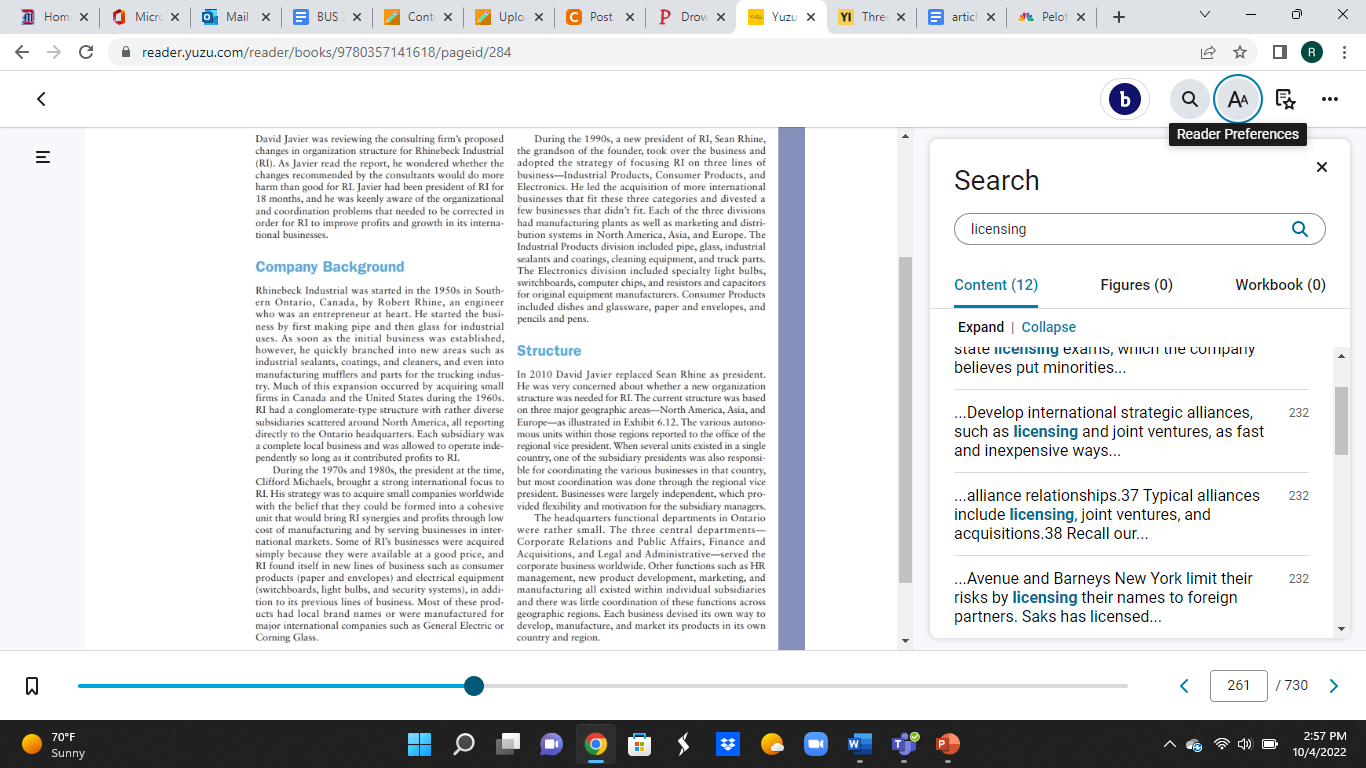
Task: Open a new browser tab
Action: (x=1119, y=17)
